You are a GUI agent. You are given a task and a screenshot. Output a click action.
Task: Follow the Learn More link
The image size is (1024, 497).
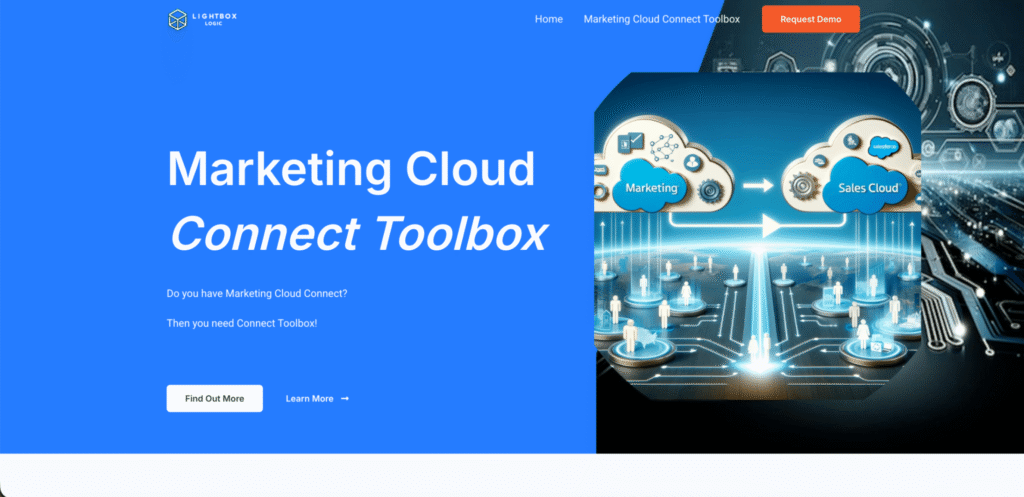tap(317, 398)
